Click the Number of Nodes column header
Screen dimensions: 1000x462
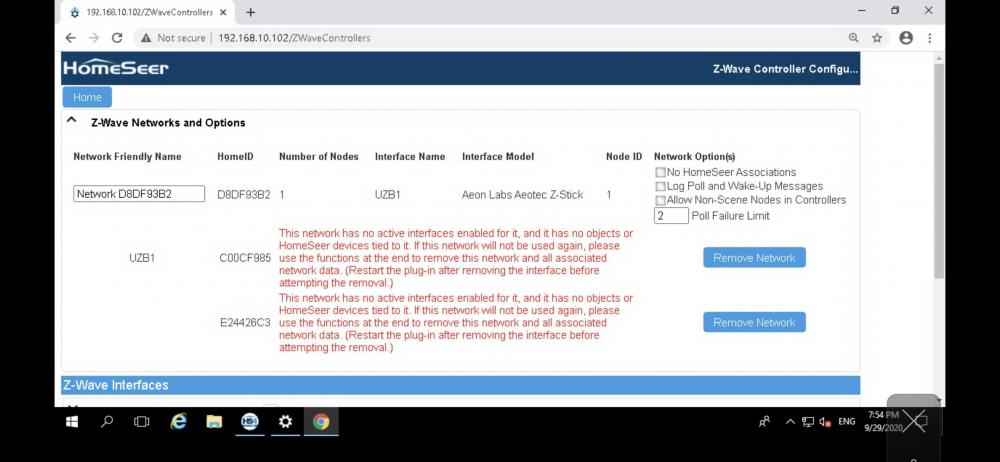319,156
